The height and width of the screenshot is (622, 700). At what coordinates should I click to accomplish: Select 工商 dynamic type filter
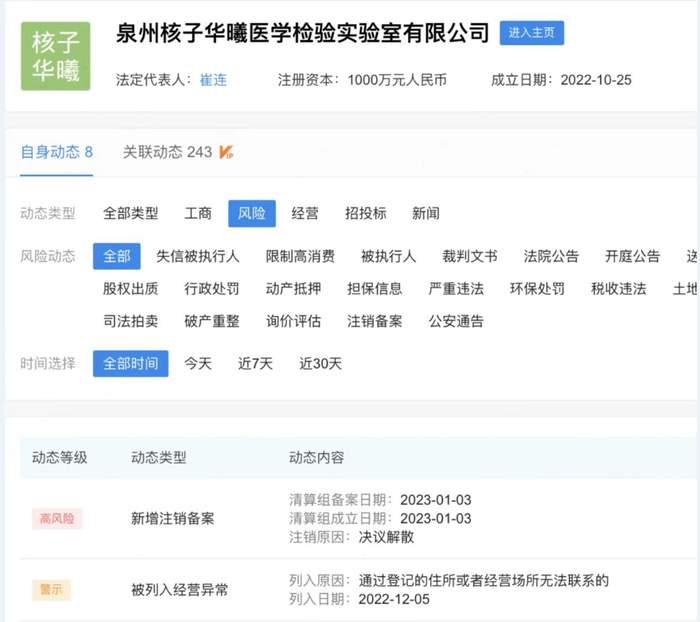(198, 213)
